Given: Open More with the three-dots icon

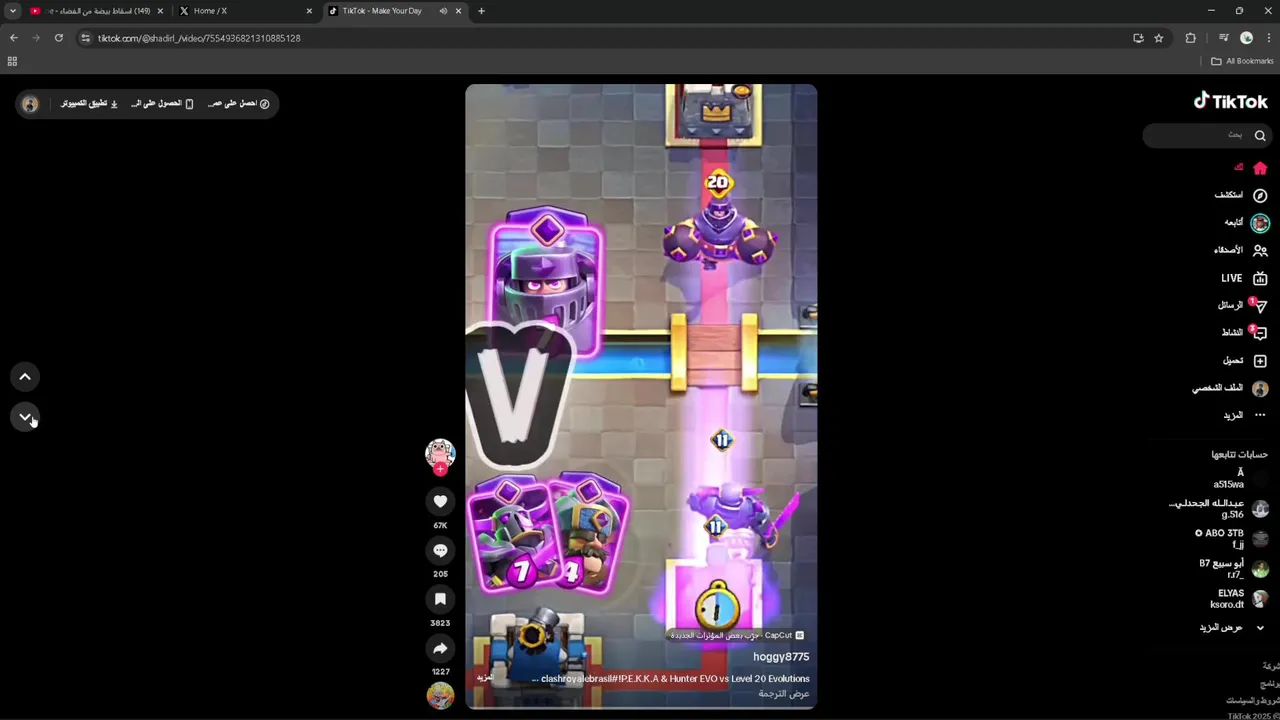Looking at the screenshot, I should click(1260, 415).
